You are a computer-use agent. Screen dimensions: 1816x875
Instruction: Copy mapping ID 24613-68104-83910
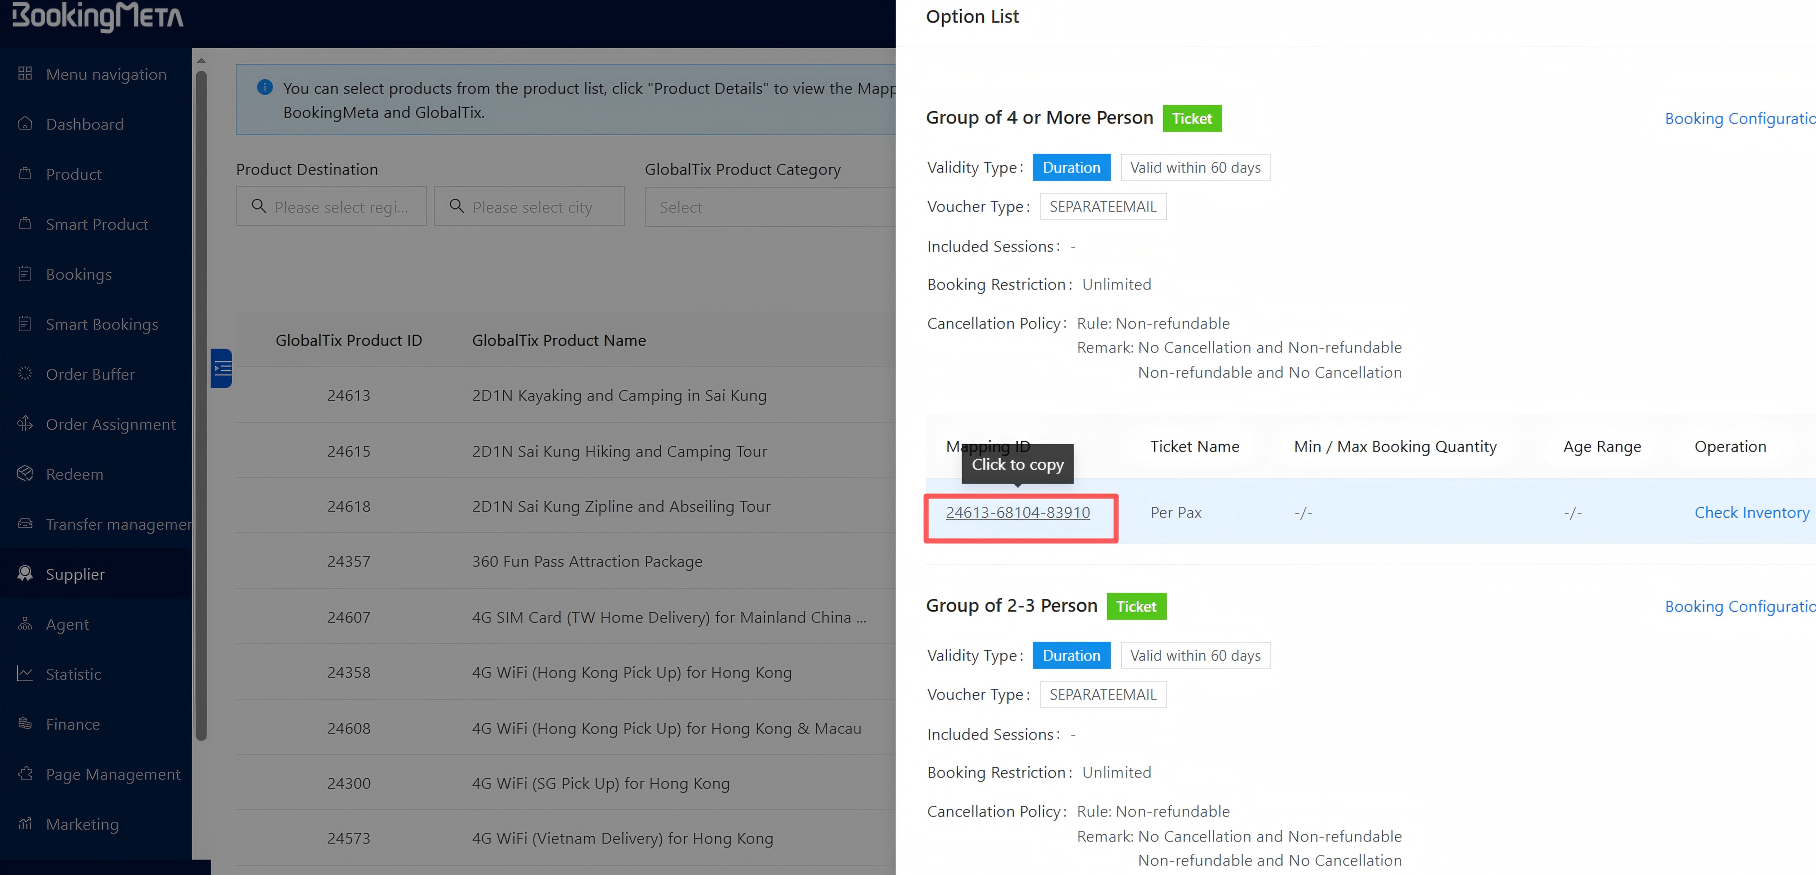coord(1018,512)
